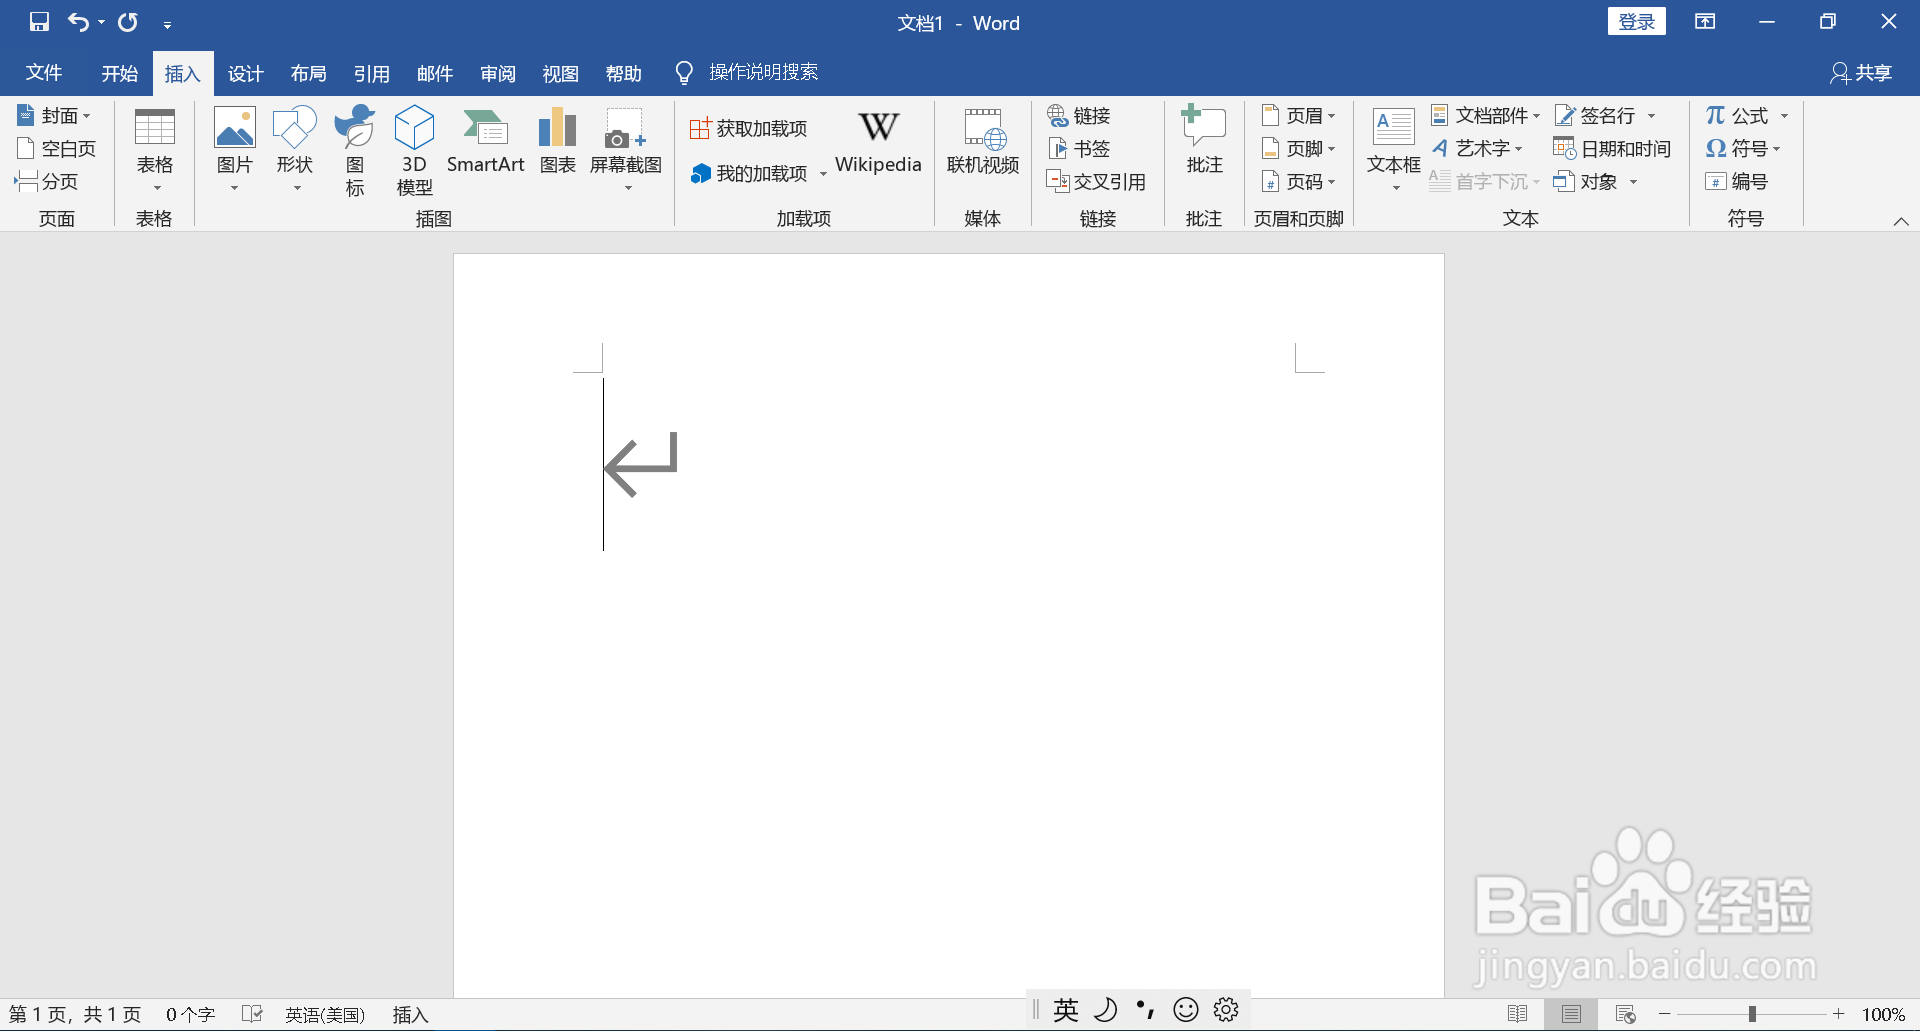The height and width of the screenshot is (1031, 1920).
Task: Toggle English/Chinese input with the 英 indicator
Action: click(1065, 1010)
